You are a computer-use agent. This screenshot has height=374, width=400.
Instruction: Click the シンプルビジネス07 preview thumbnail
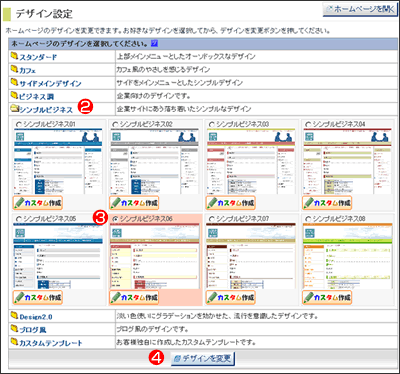[251, 256]
